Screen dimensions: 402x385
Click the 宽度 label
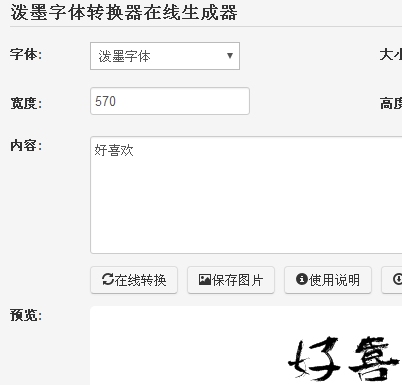coord(26,103)
